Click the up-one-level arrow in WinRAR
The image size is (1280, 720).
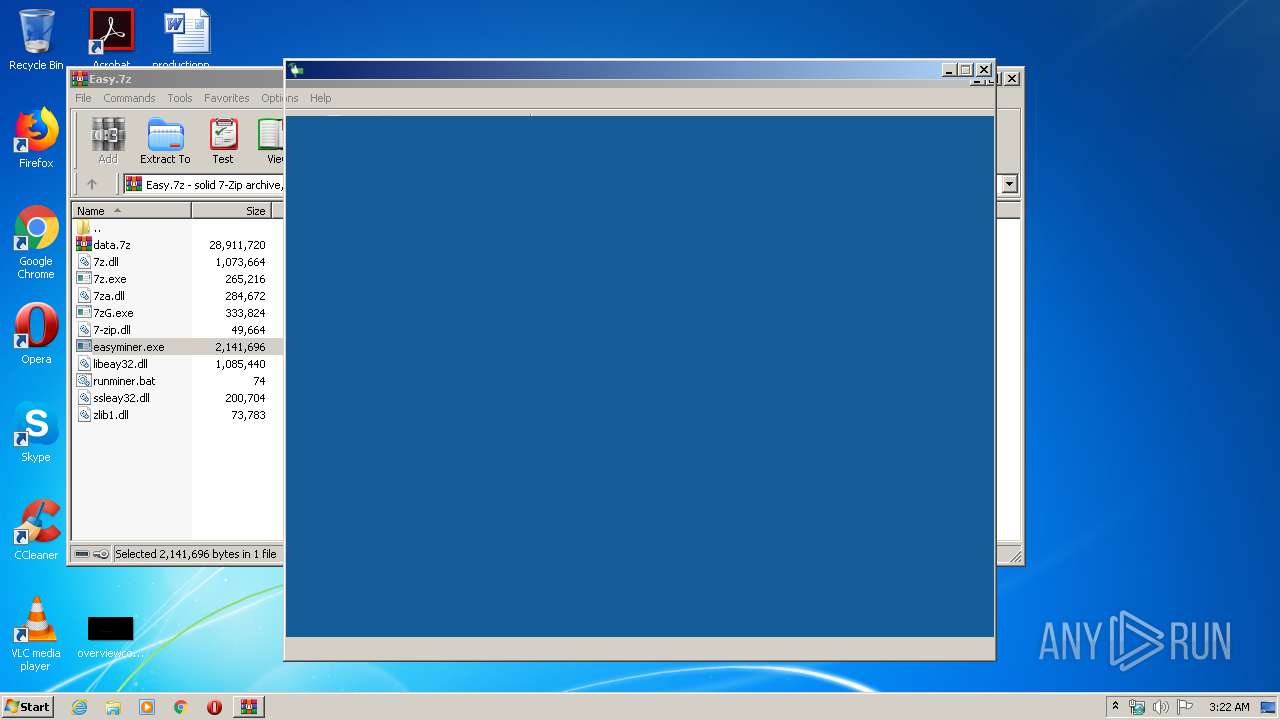(92, 184)
